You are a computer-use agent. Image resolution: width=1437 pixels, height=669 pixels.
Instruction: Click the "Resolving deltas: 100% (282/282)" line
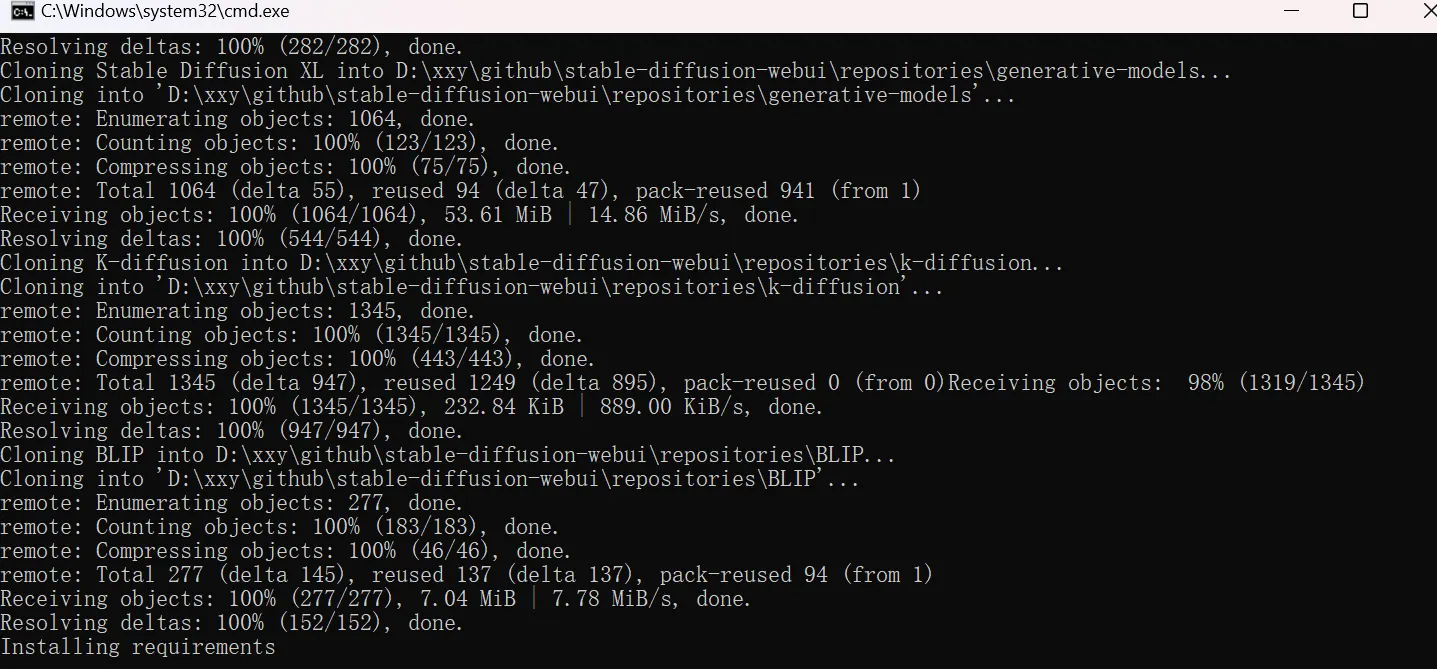(x=231, y=47)
